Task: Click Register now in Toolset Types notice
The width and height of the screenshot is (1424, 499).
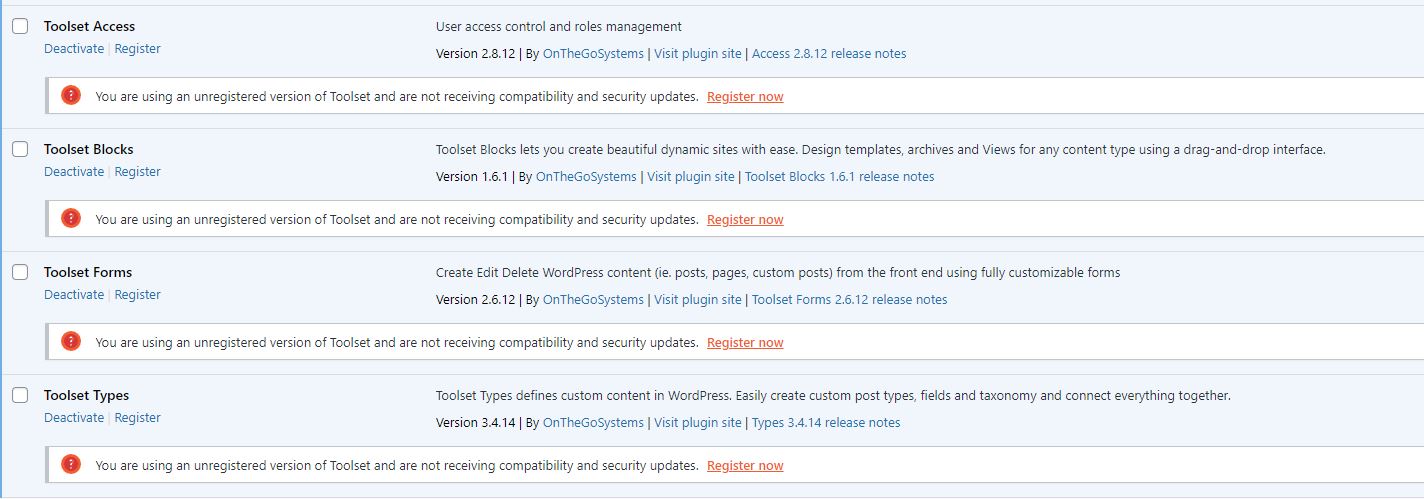Action: pos(745,466)
